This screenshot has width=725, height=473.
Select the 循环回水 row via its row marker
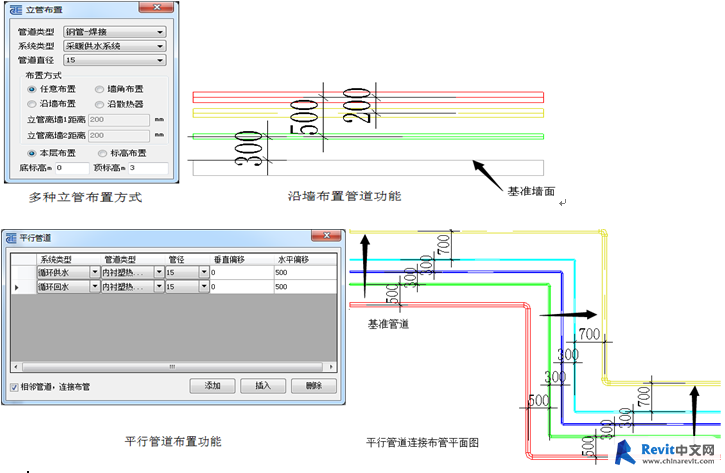pos(24,287)
